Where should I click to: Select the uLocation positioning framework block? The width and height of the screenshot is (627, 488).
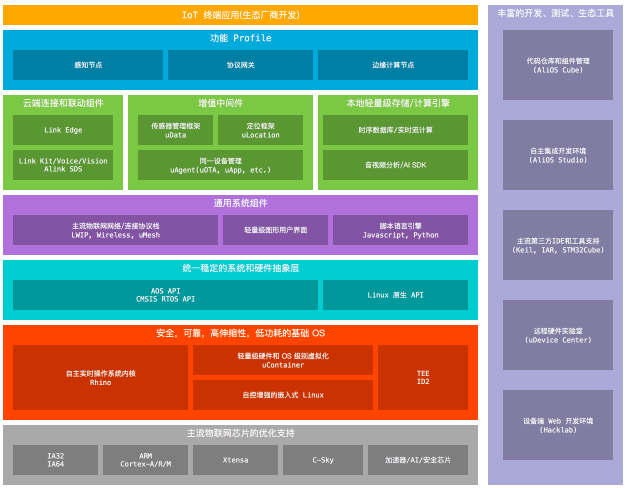coord(260,130)
